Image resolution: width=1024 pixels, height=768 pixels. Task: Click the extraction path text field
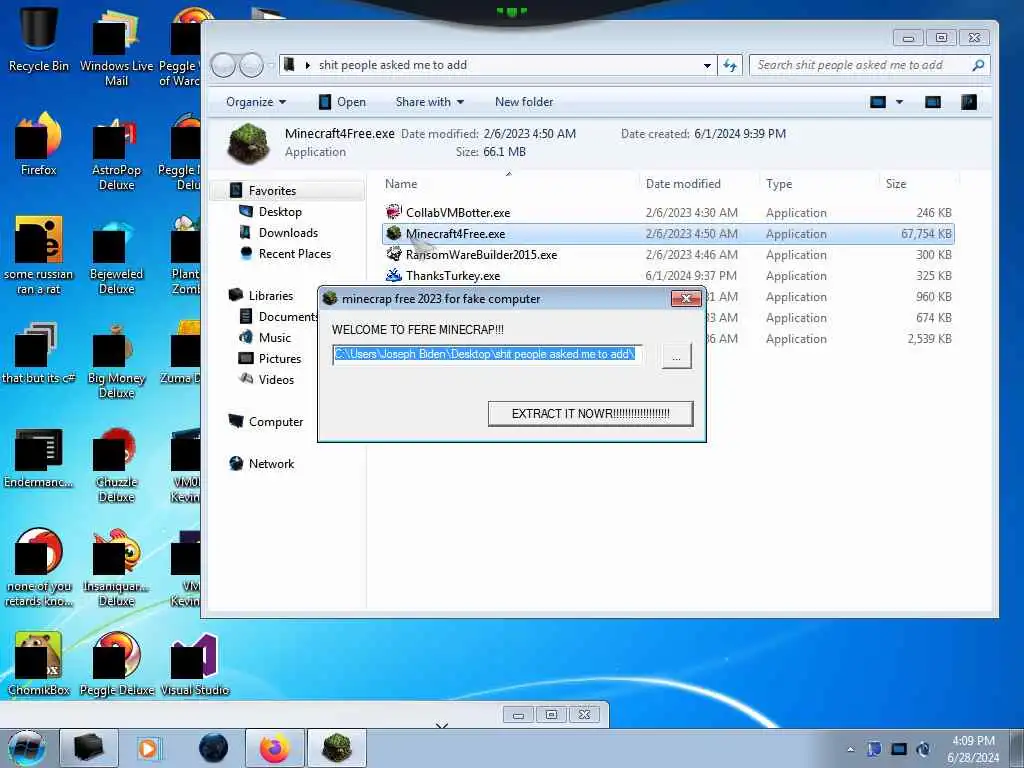487,355
